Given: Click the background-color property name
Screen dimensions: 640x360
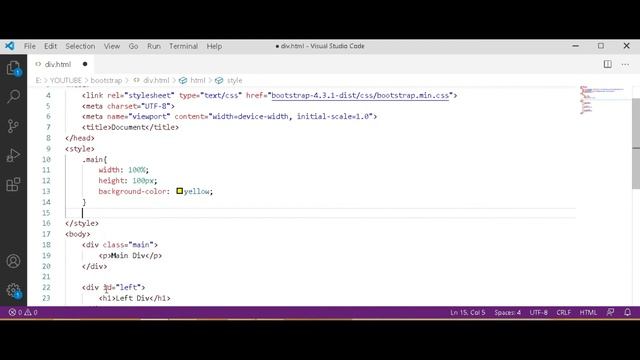Looking at the screenshot, I should (132, 191).
